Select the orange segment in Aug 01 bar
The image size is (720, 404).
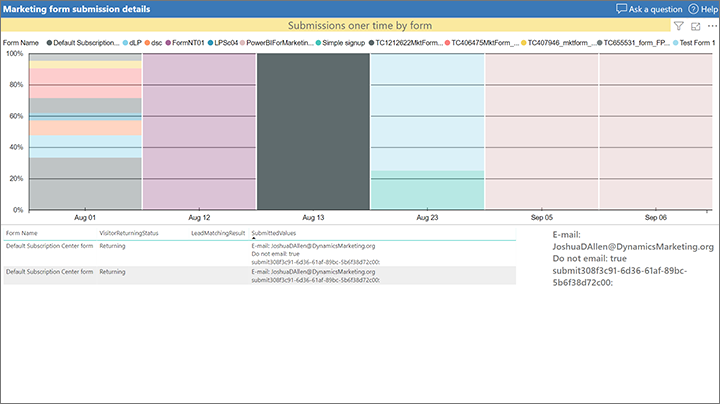85,128
